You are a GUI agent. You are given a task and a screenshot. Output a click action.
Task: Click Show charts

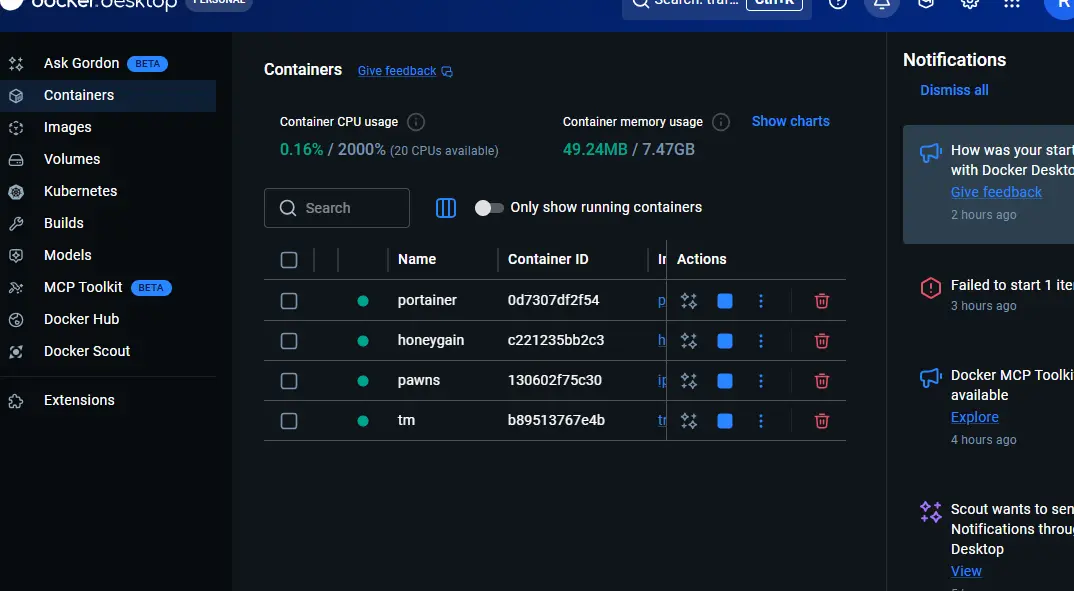(x=790, y=121)
